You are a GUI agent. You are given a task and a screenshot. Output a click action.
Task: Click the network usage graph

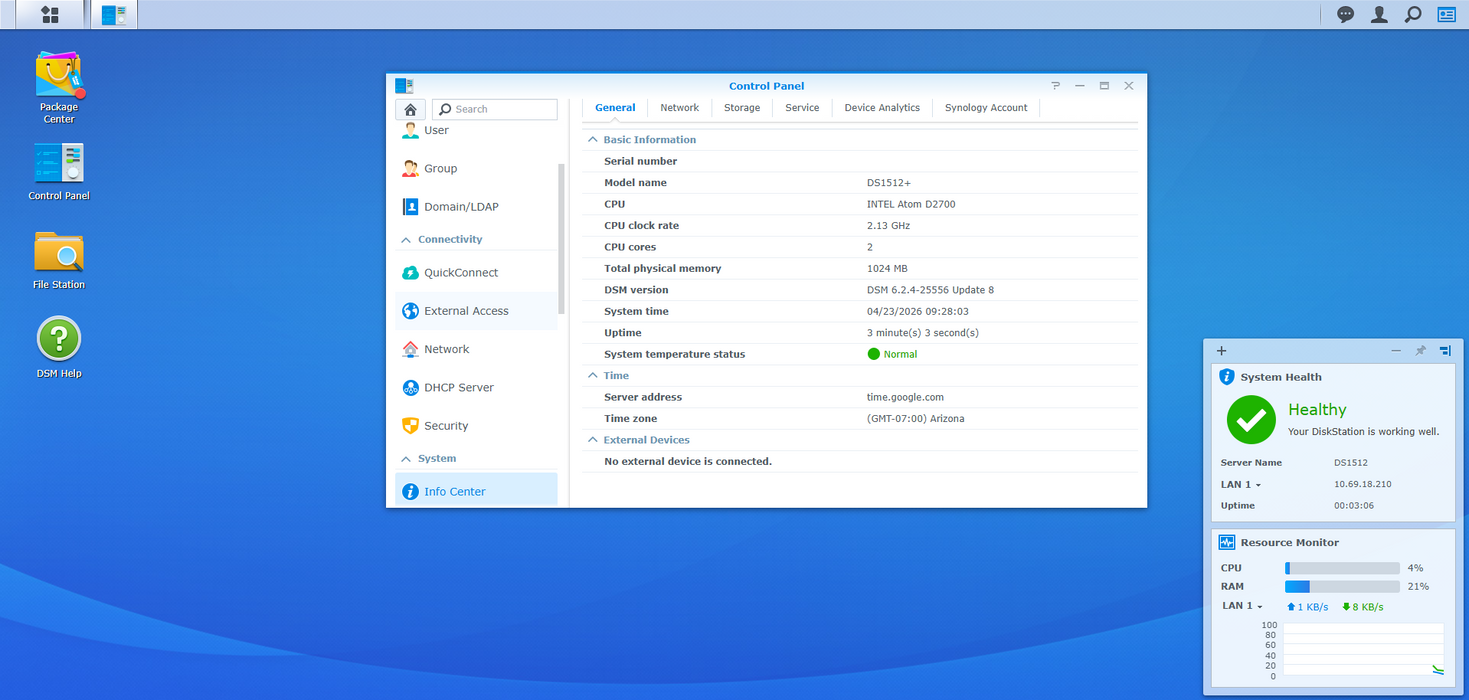[x=1363, y=650]
